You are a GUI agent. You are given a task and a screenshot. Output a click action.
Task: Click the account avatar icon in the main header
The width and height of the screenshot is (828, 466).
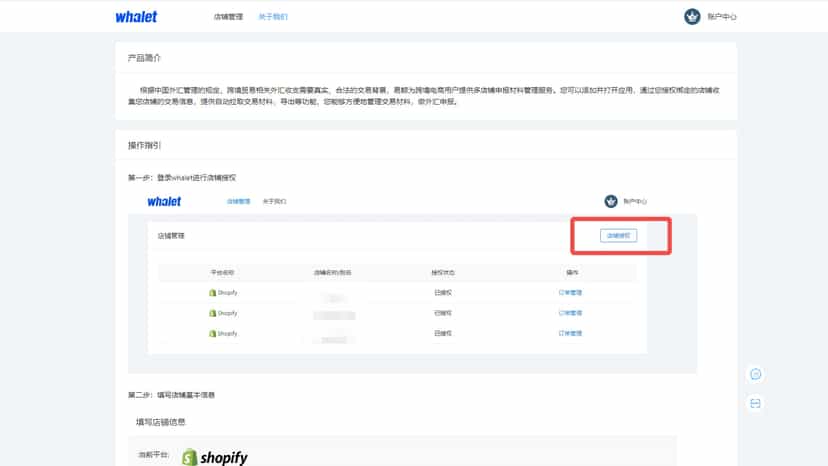692,16
